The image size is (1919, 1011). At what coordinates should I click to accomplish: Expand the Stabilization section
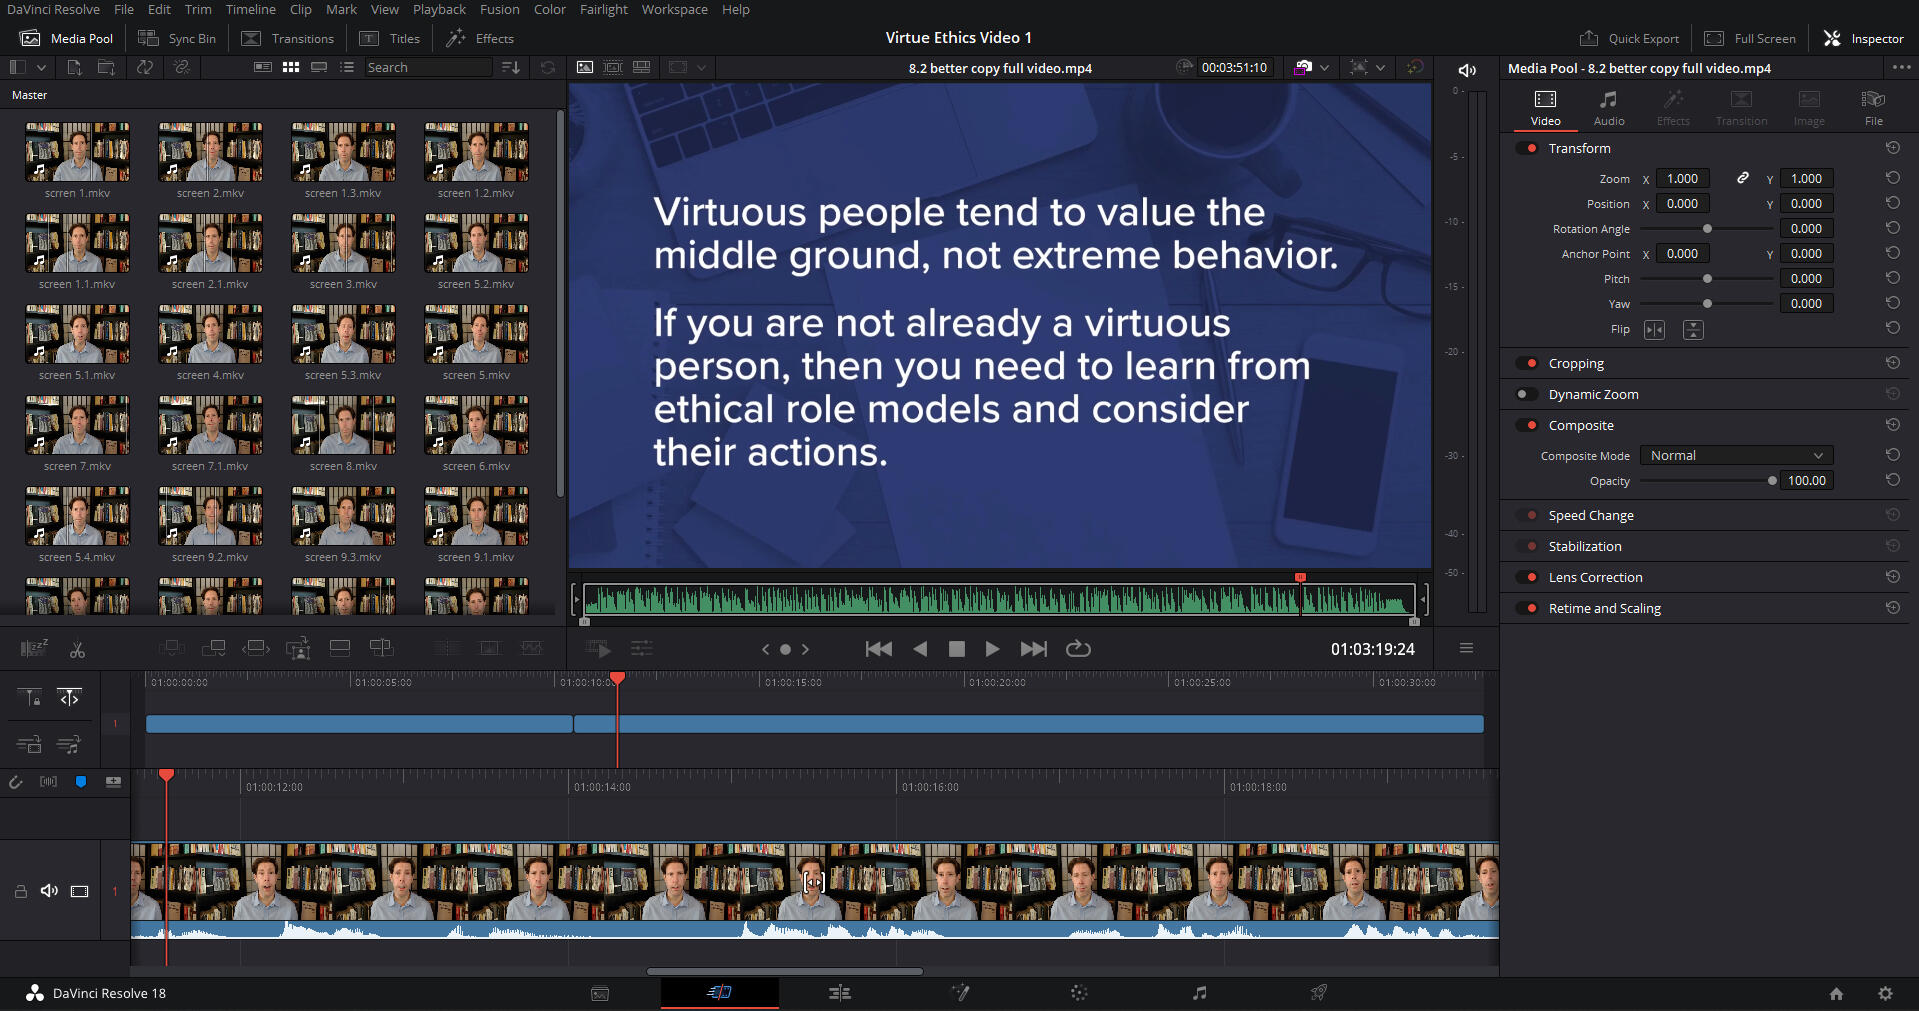click(x=1584, y=547)
